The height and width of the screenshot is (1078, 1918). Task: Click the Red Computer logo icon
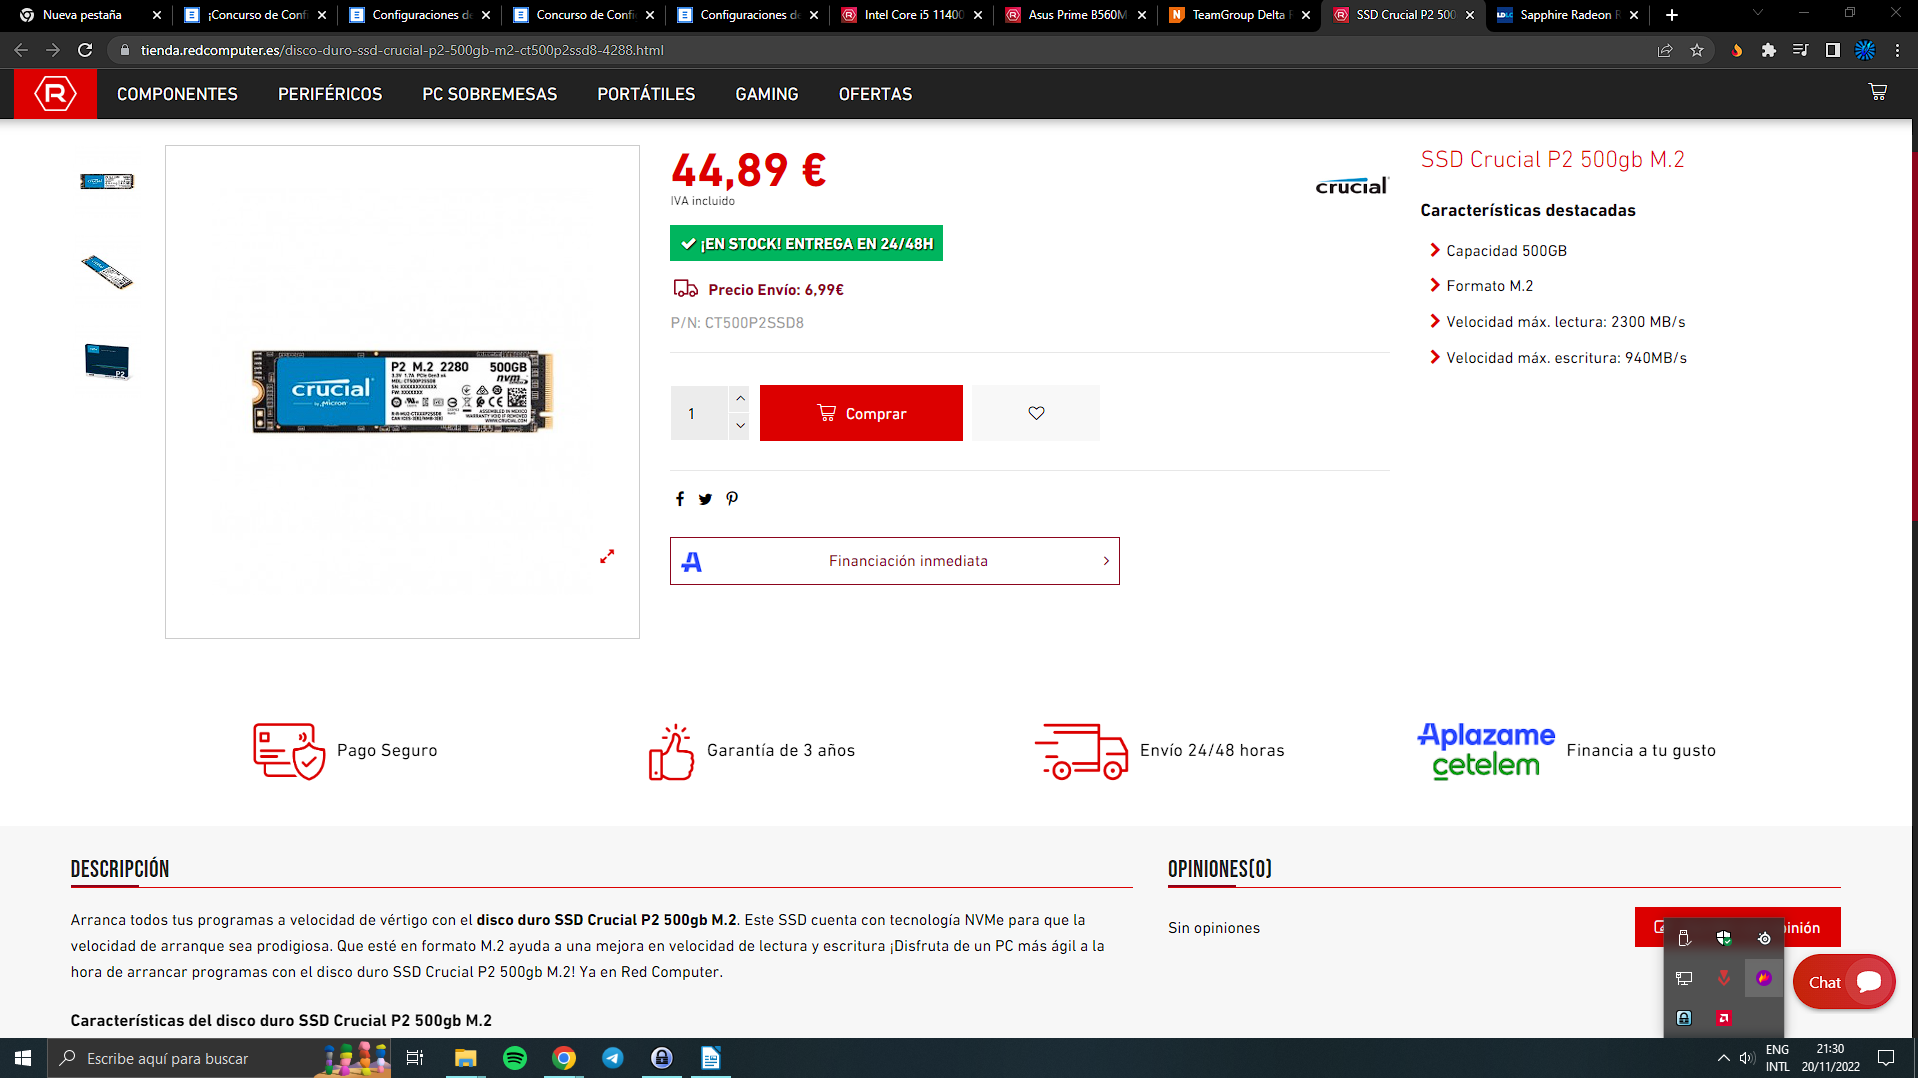pyautogui.click(x=55, y=94)
